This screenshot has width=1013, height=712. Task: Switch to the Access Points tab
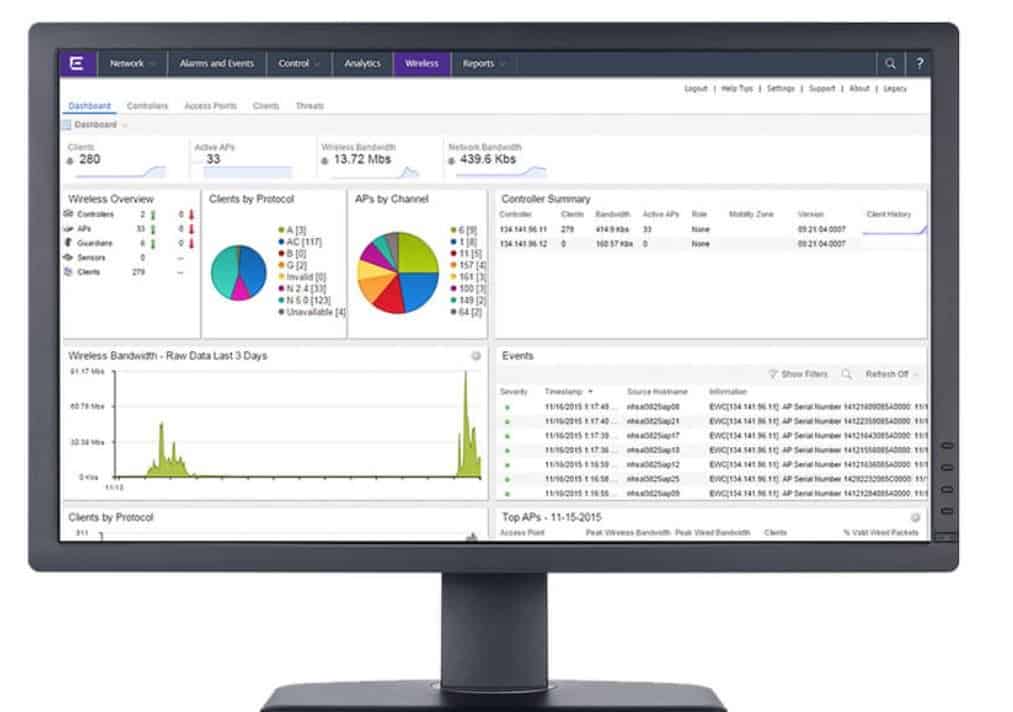pyautogui.click(x=211, y=104)
